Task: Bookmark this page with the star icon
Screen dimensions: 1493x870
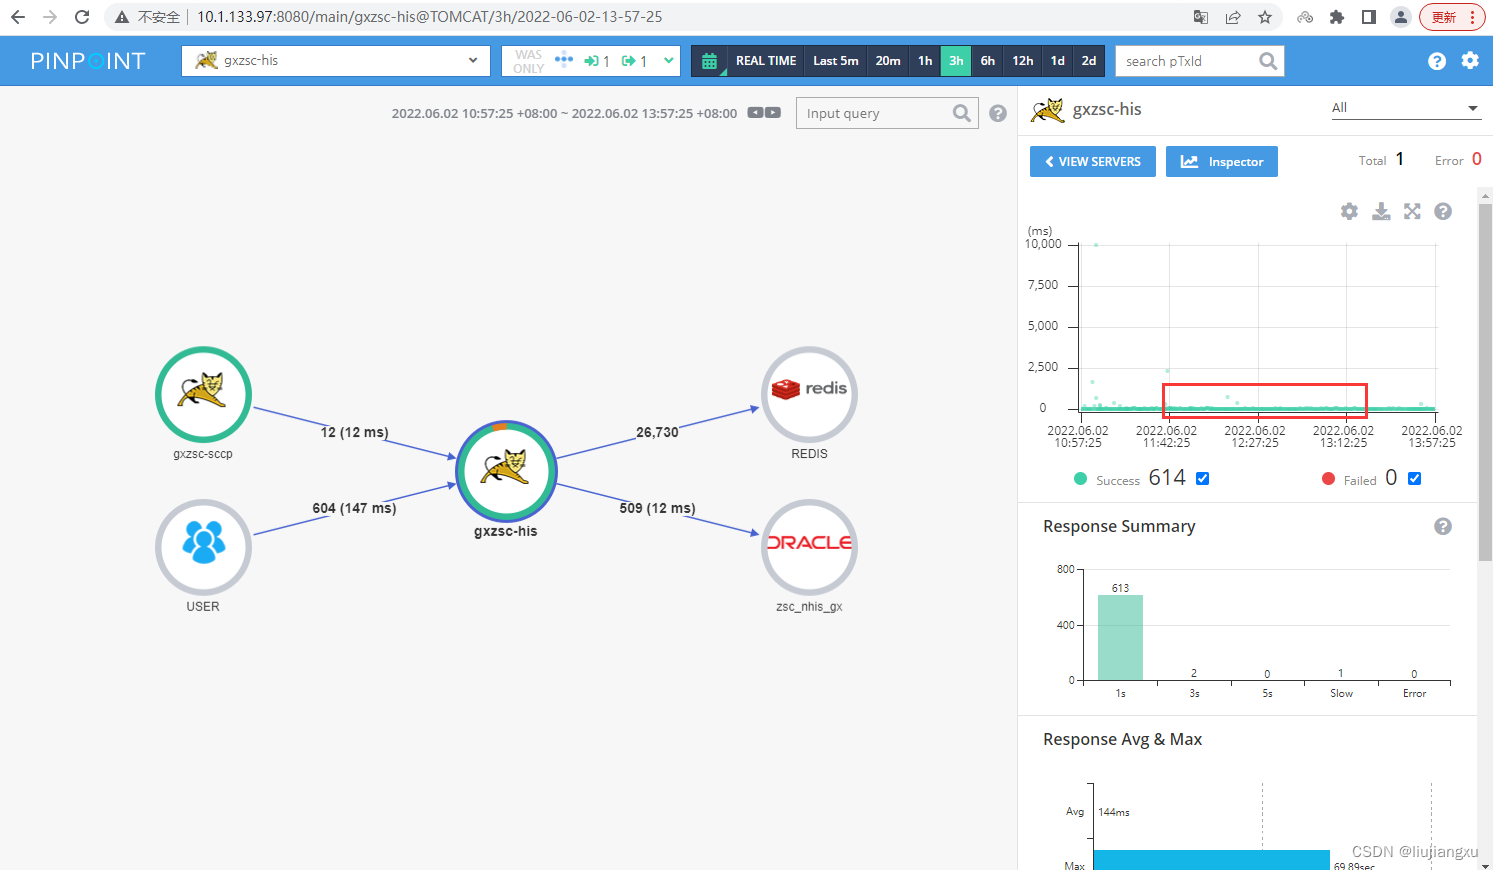Action: point(1265,17)
